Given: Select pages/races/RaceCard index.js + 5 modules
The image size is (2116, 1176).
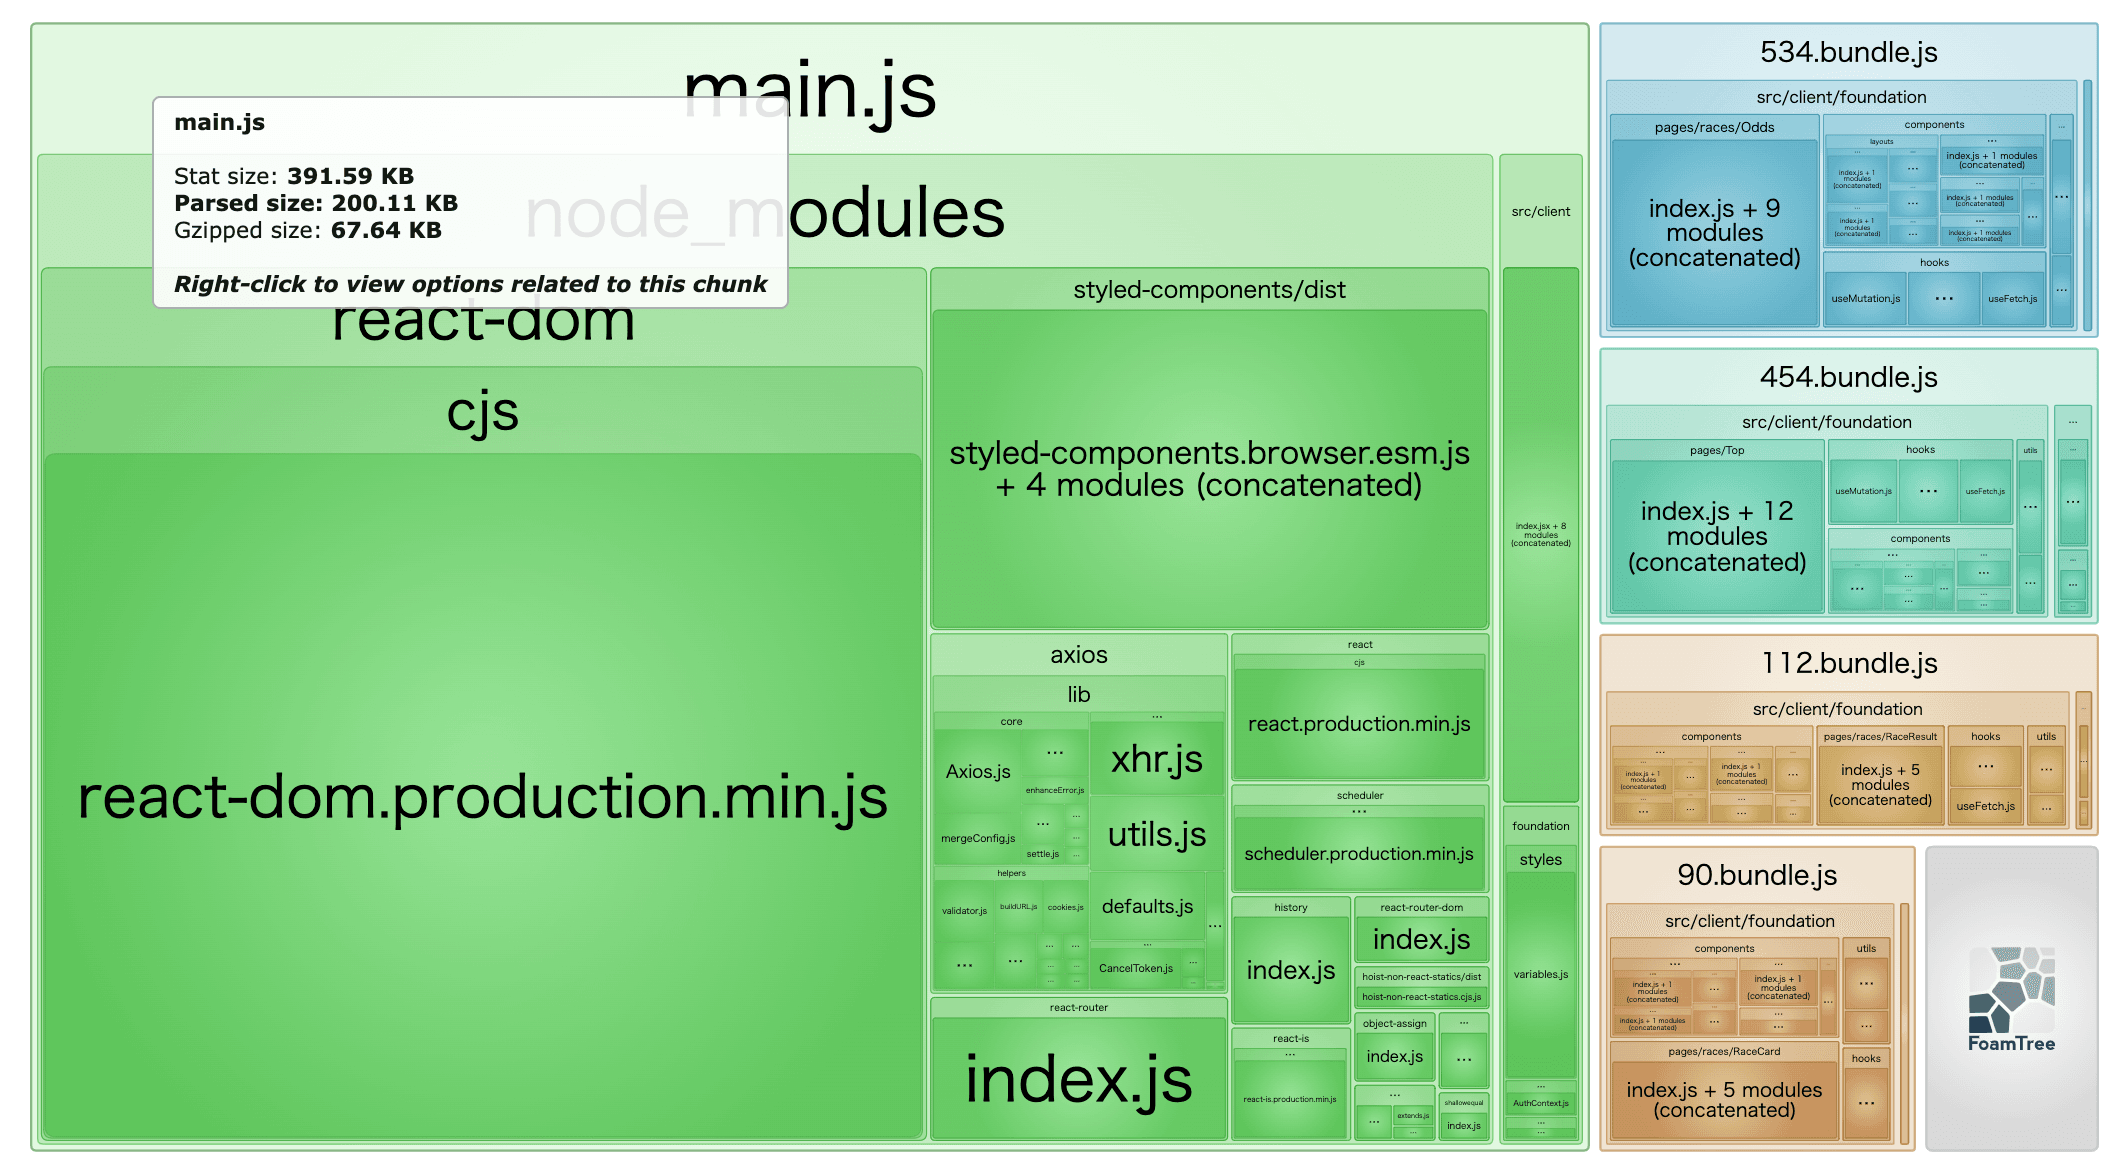Looking at the screenshot, I should tap(1724, 1100).
